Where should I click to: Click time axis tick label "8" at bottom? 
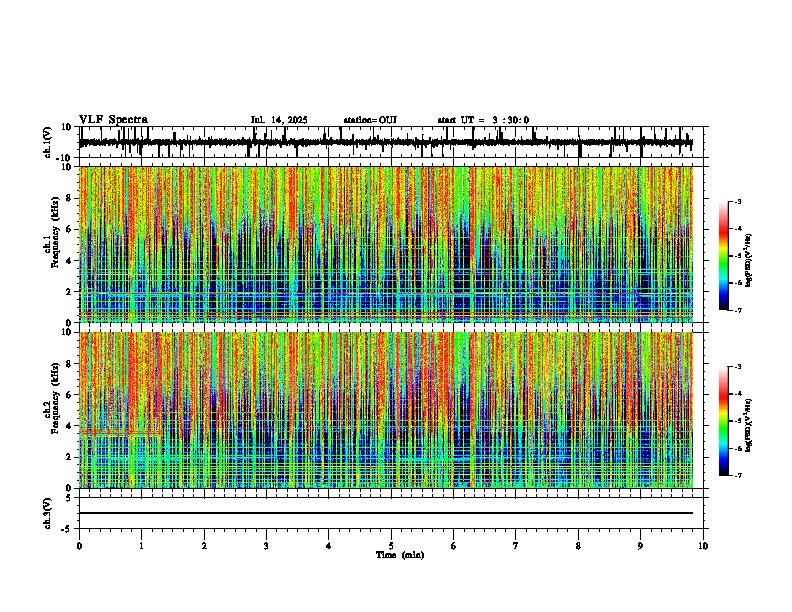578,546
